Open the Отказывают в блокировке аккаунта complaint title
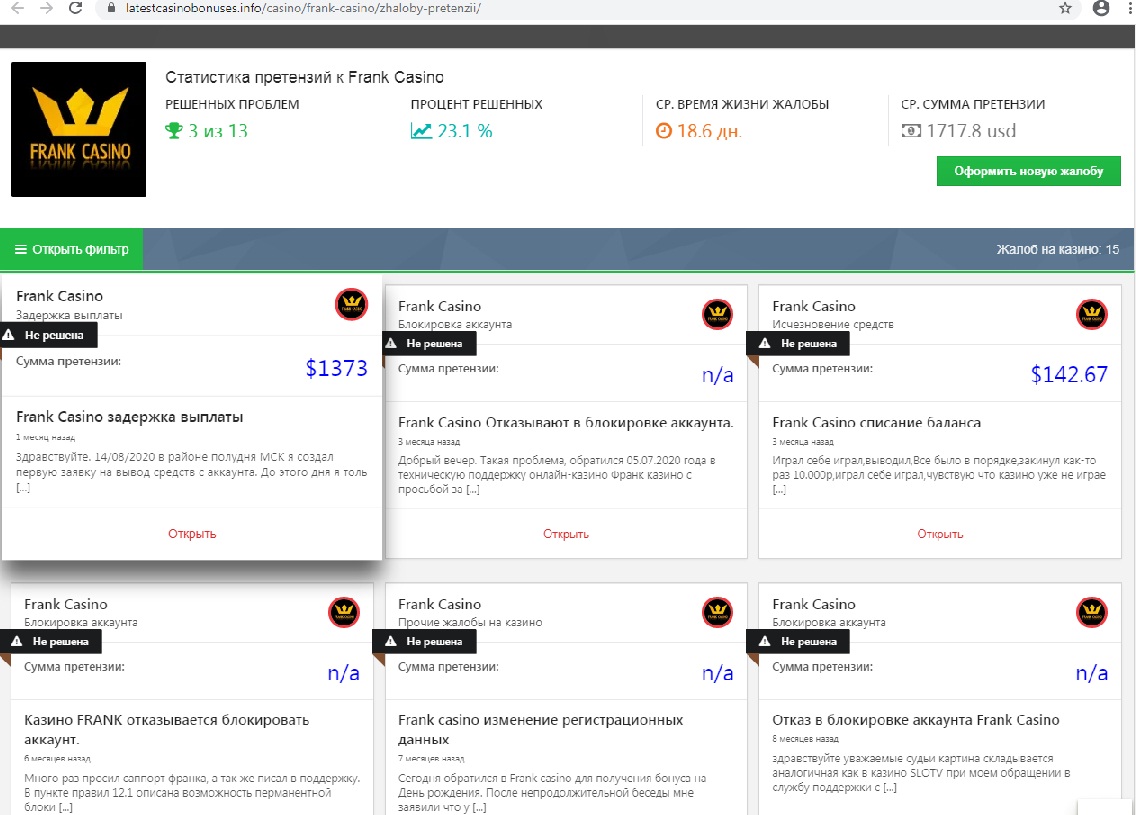The width and height of the screenshot is (1136, 815). coord(566,422)
